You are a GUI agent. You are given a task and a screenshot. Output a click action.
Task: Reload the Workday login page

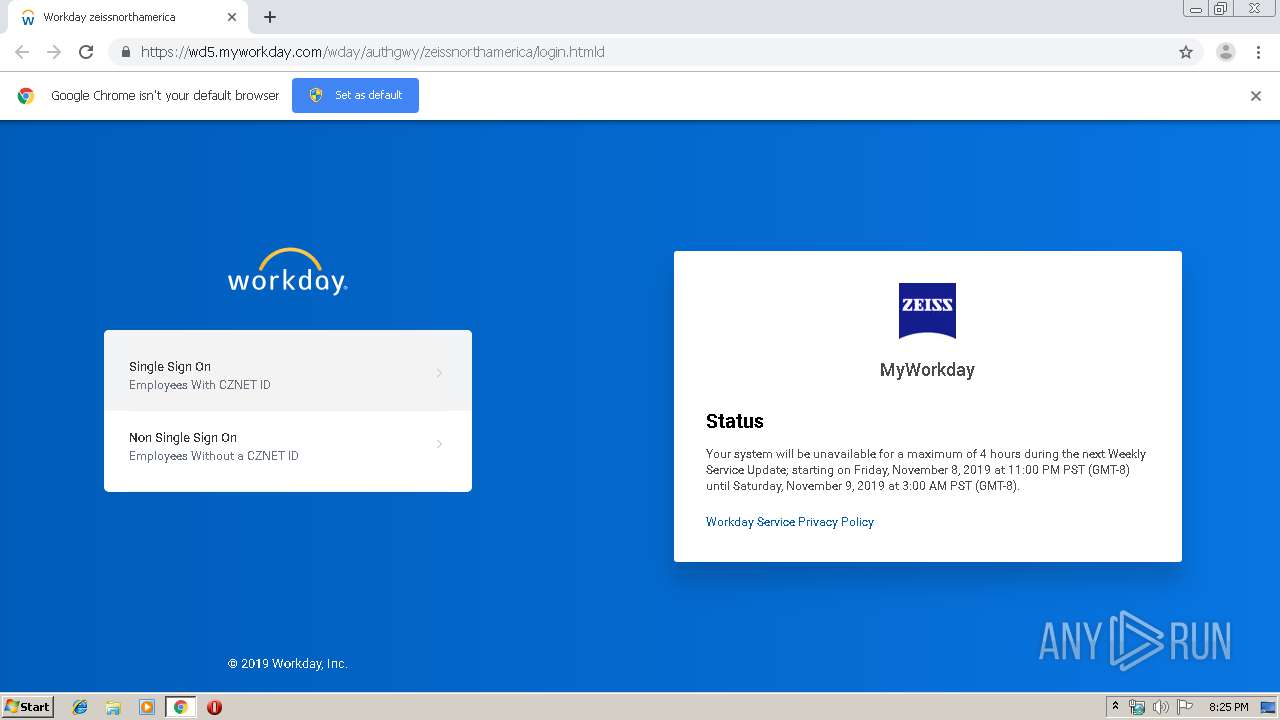click(86, 52)
